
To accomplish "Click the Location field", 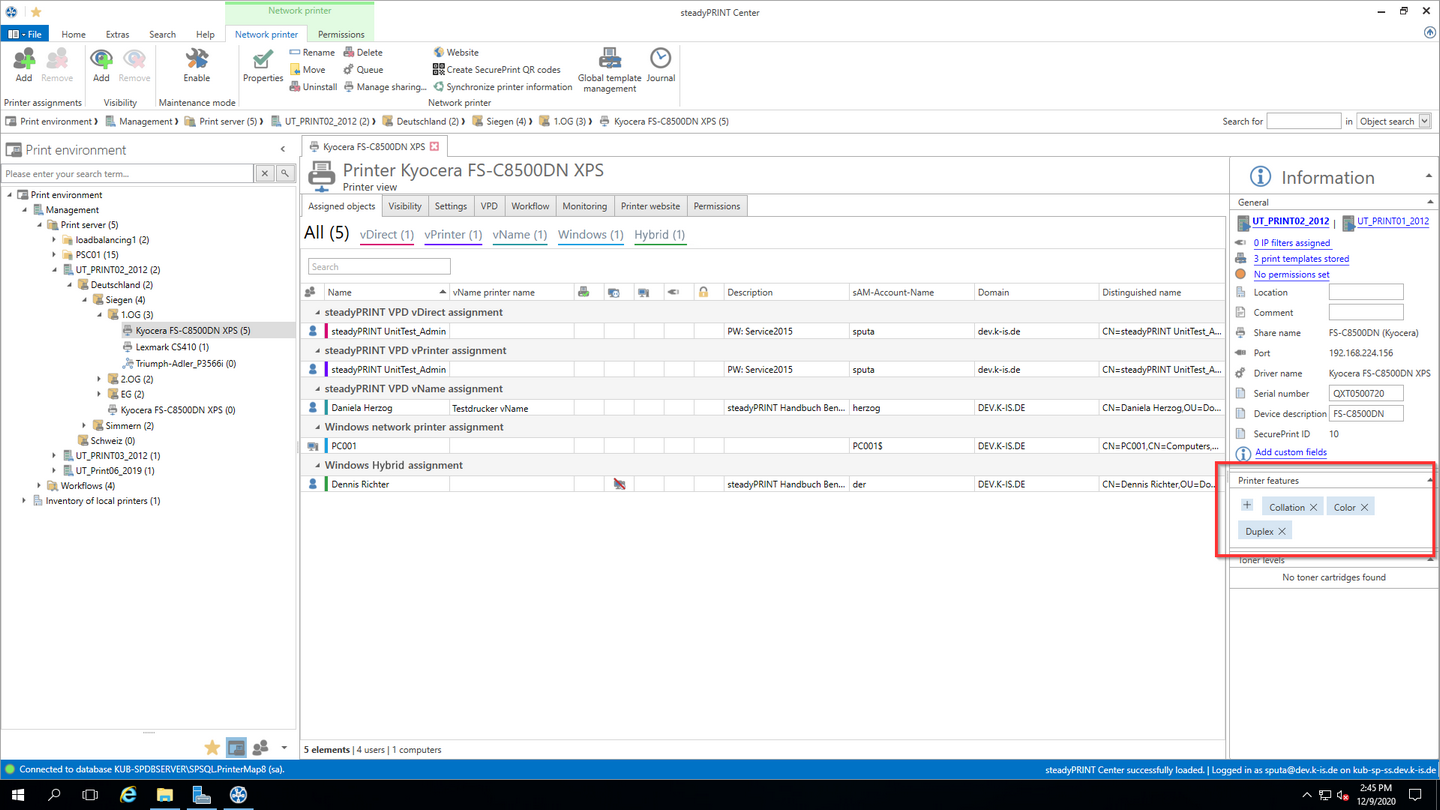I will tap(1366, 292).
